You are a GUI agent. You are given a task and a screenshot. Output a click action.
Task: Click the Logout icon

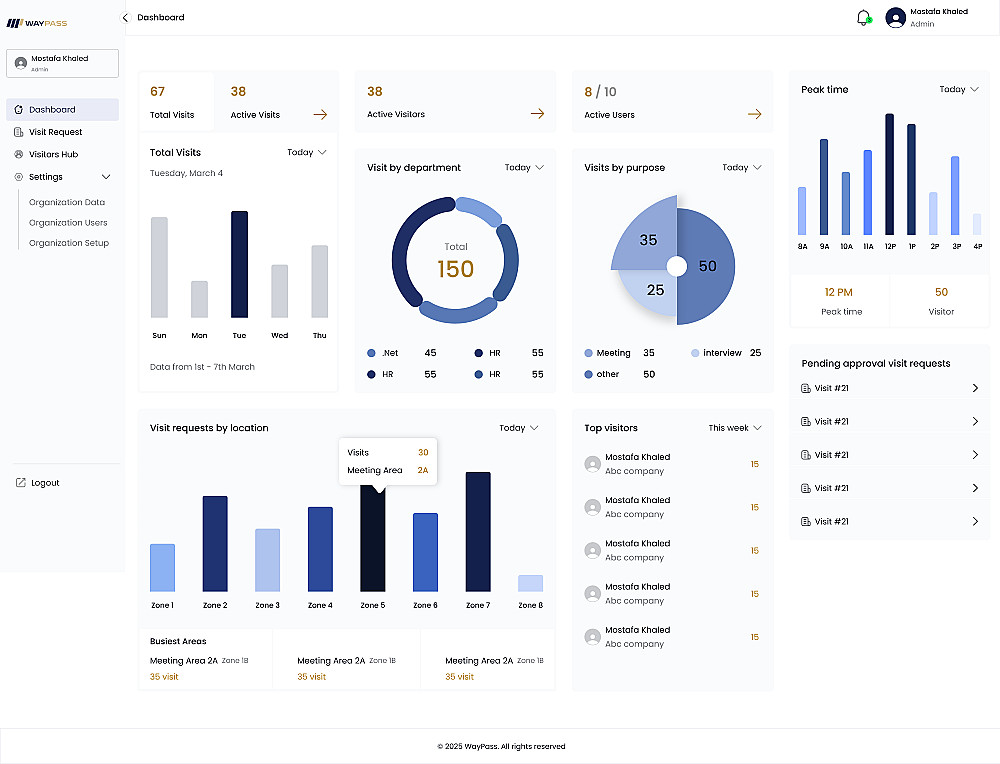(x=20, y=483)
